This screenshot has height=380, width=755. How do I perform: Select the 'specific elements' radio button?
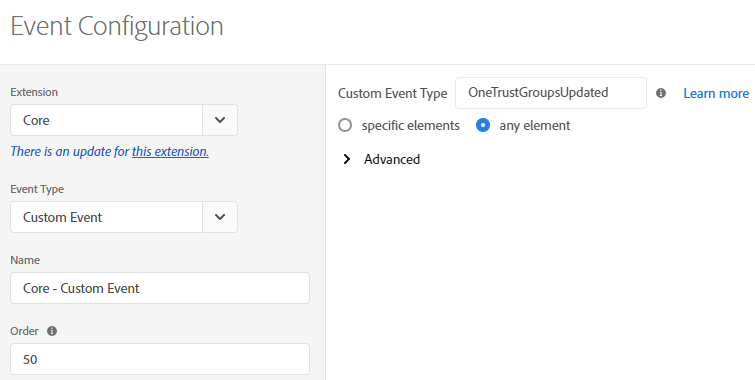(345, 125)
